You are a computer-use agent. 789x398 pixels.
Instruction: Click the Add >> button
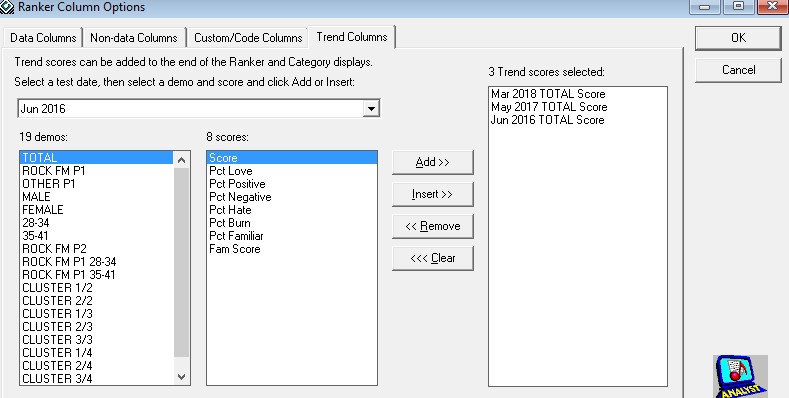pyautogui.click(x=433, y=162)
